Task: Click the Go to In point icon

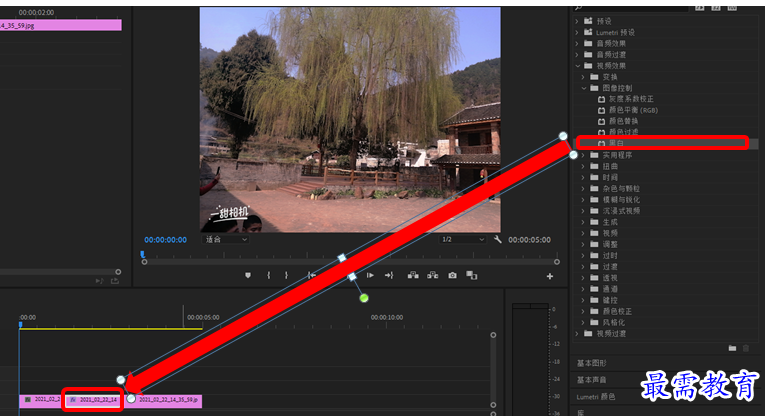Action: tap(311, 276)
